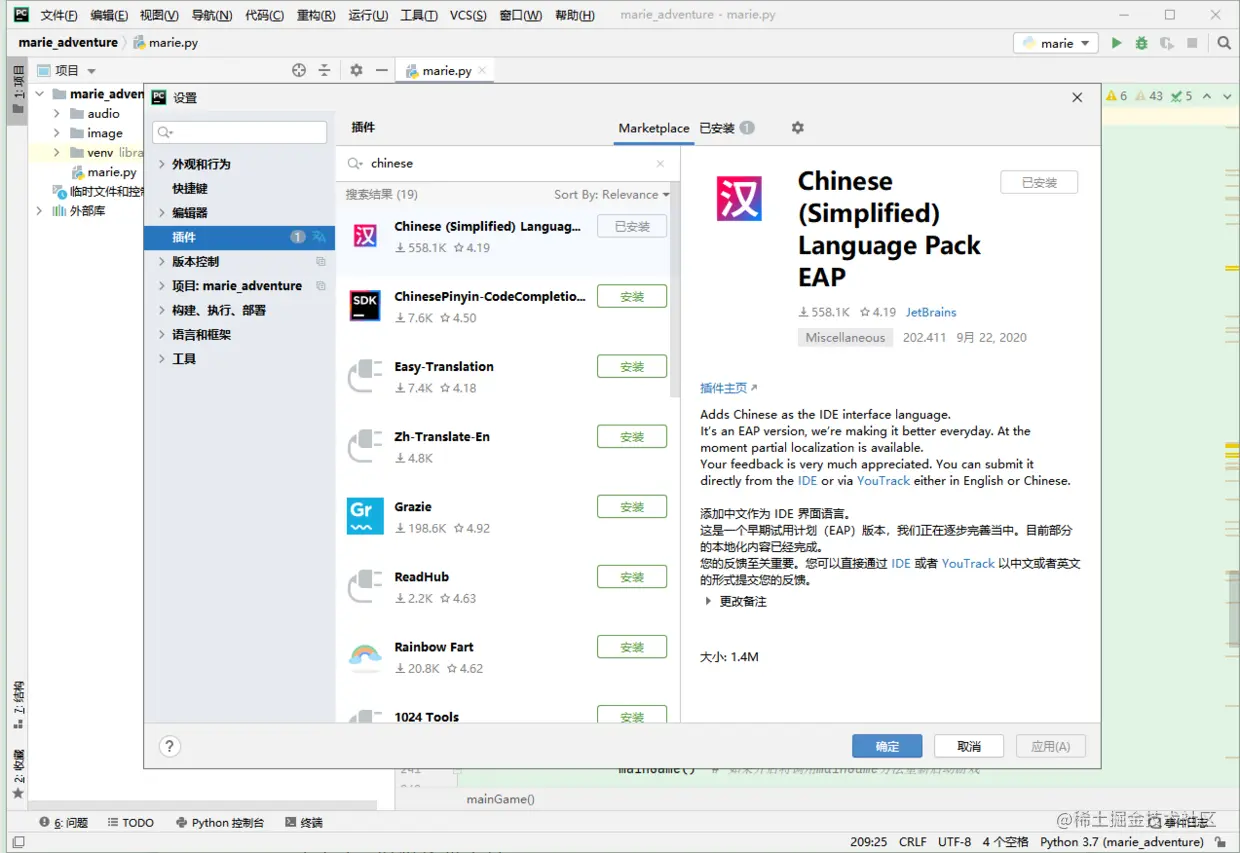The image size is (1240, 853).
Task: Open the JetBrains vendor link
Action: pyautogui.click(x=931, y=312)
